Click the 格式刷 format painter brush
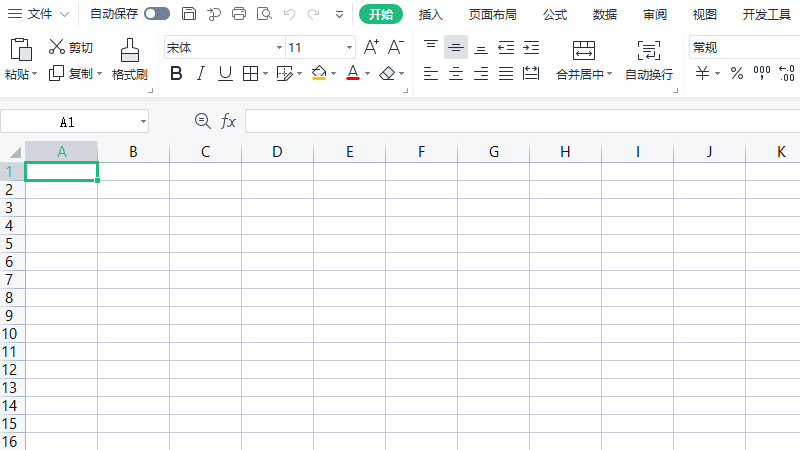The width and height of the screenshot is (800, 450). 129,58
